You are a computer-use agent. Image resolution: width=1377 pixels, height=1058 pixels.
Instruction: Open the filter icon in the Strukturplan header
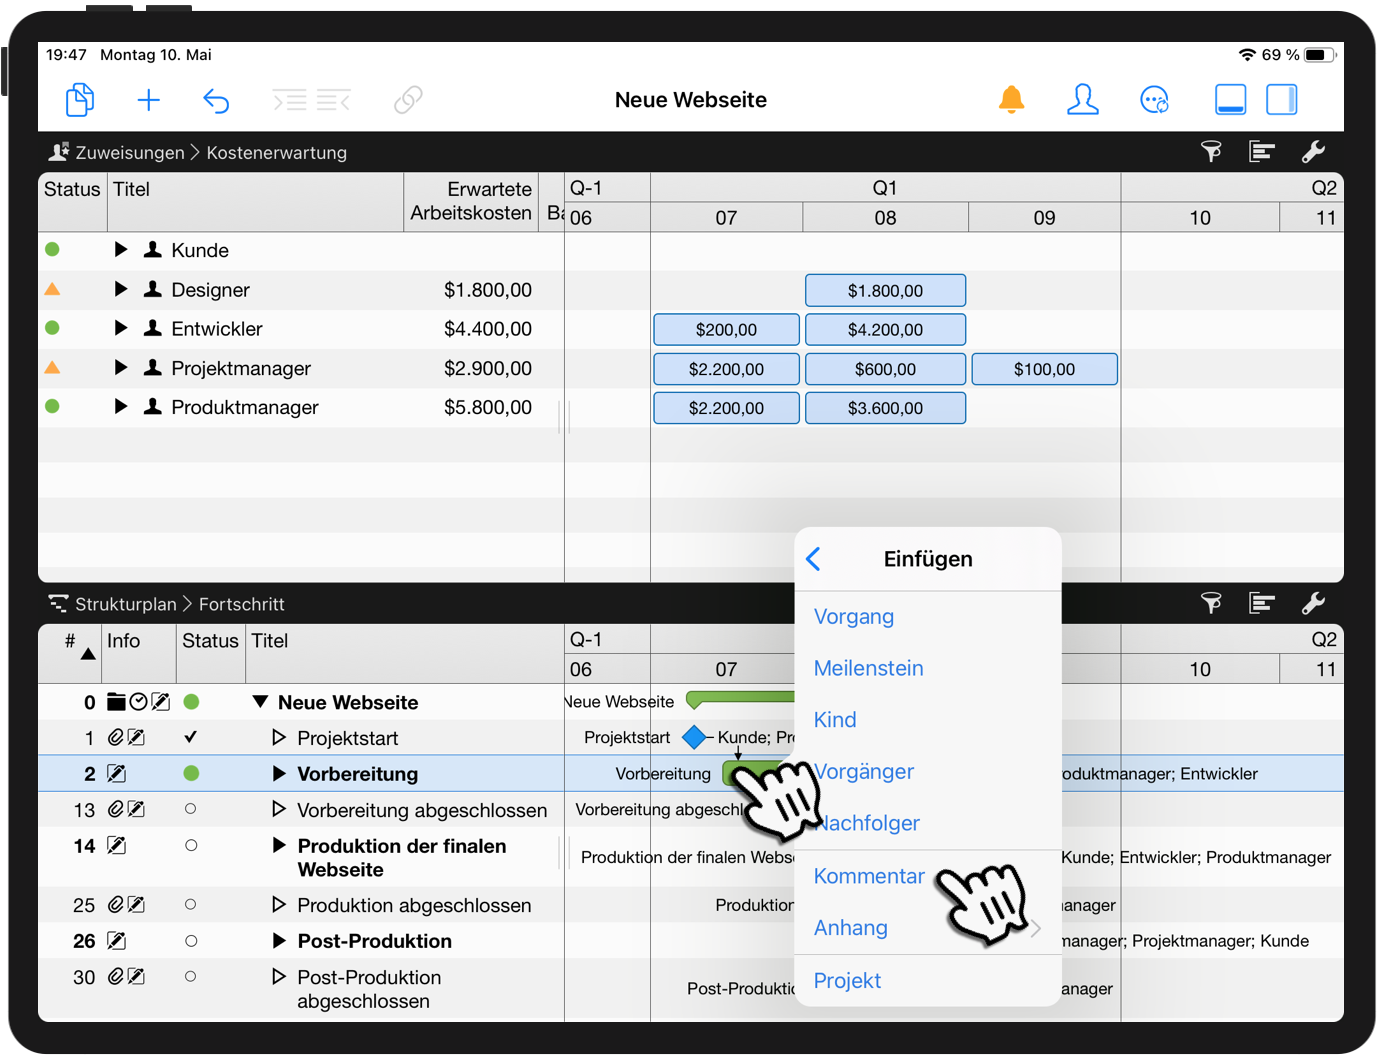tap(1212, 603)
